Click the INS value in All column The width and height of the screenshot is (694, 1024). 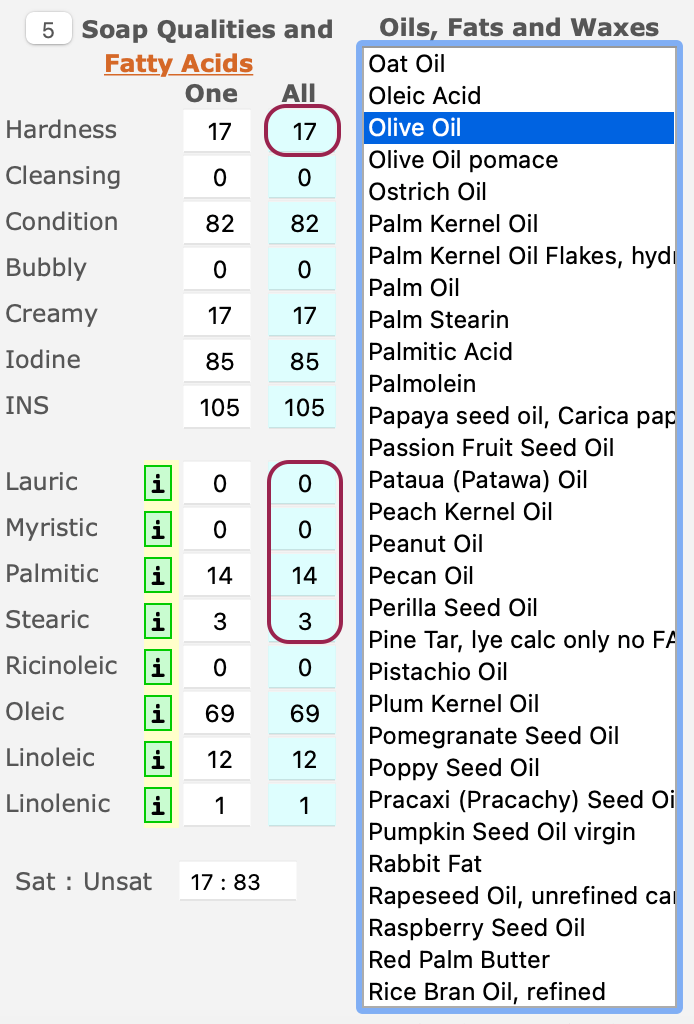coord(304,407)
